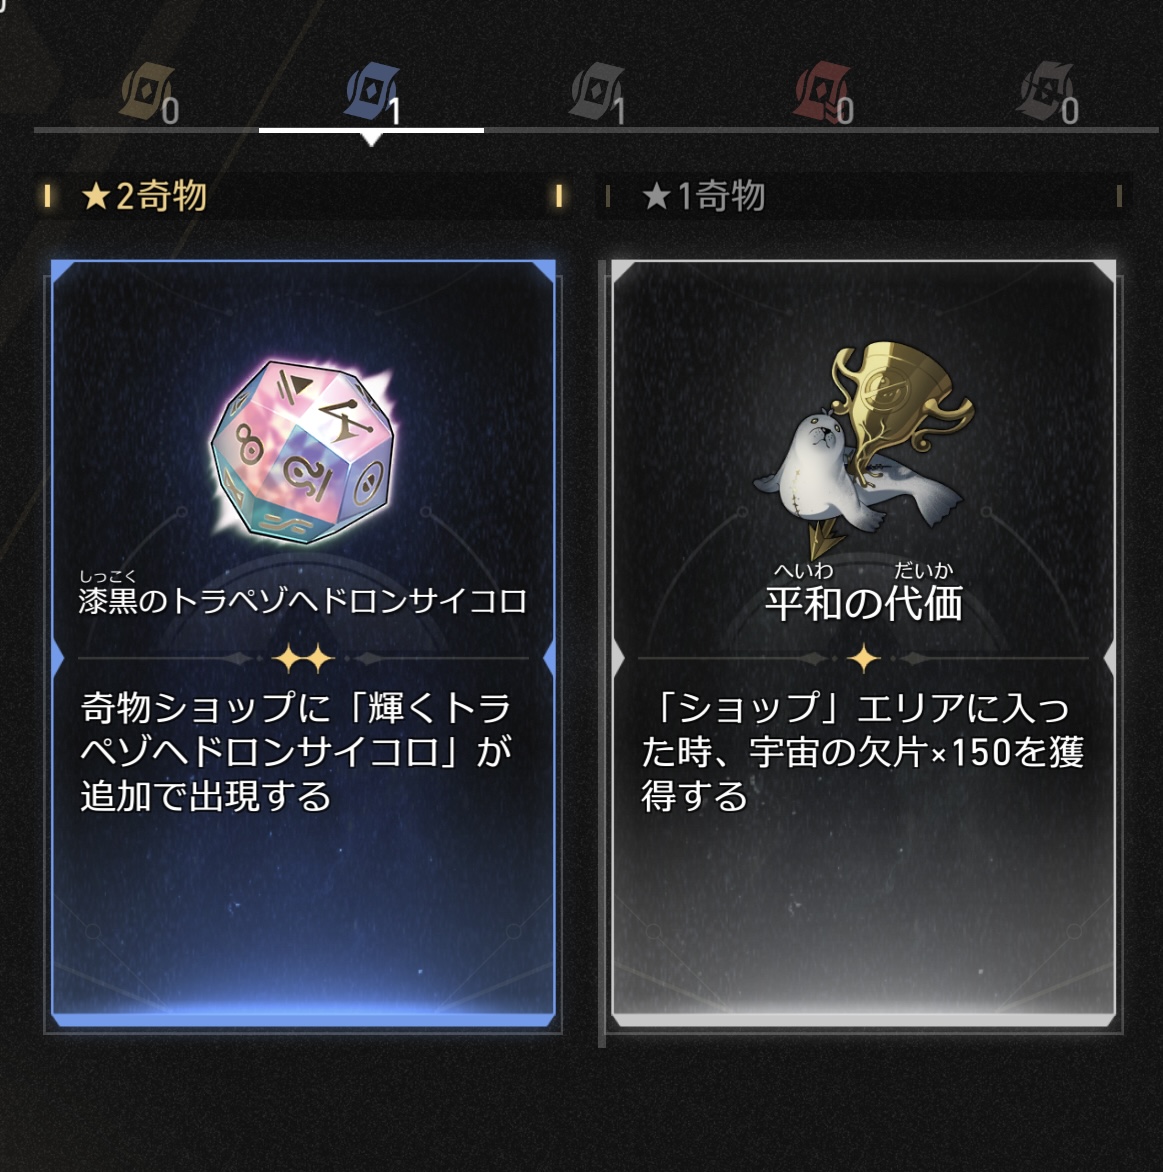Click the 漆黒のトラペゾヘドロンサイコロ title

(x=303, y=602)
